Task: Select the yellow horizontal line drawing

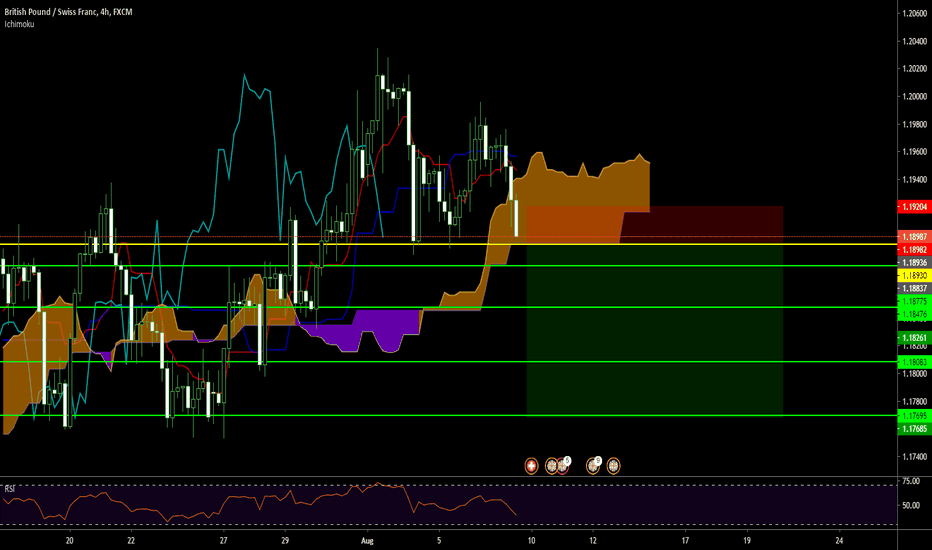Action: 448,244
